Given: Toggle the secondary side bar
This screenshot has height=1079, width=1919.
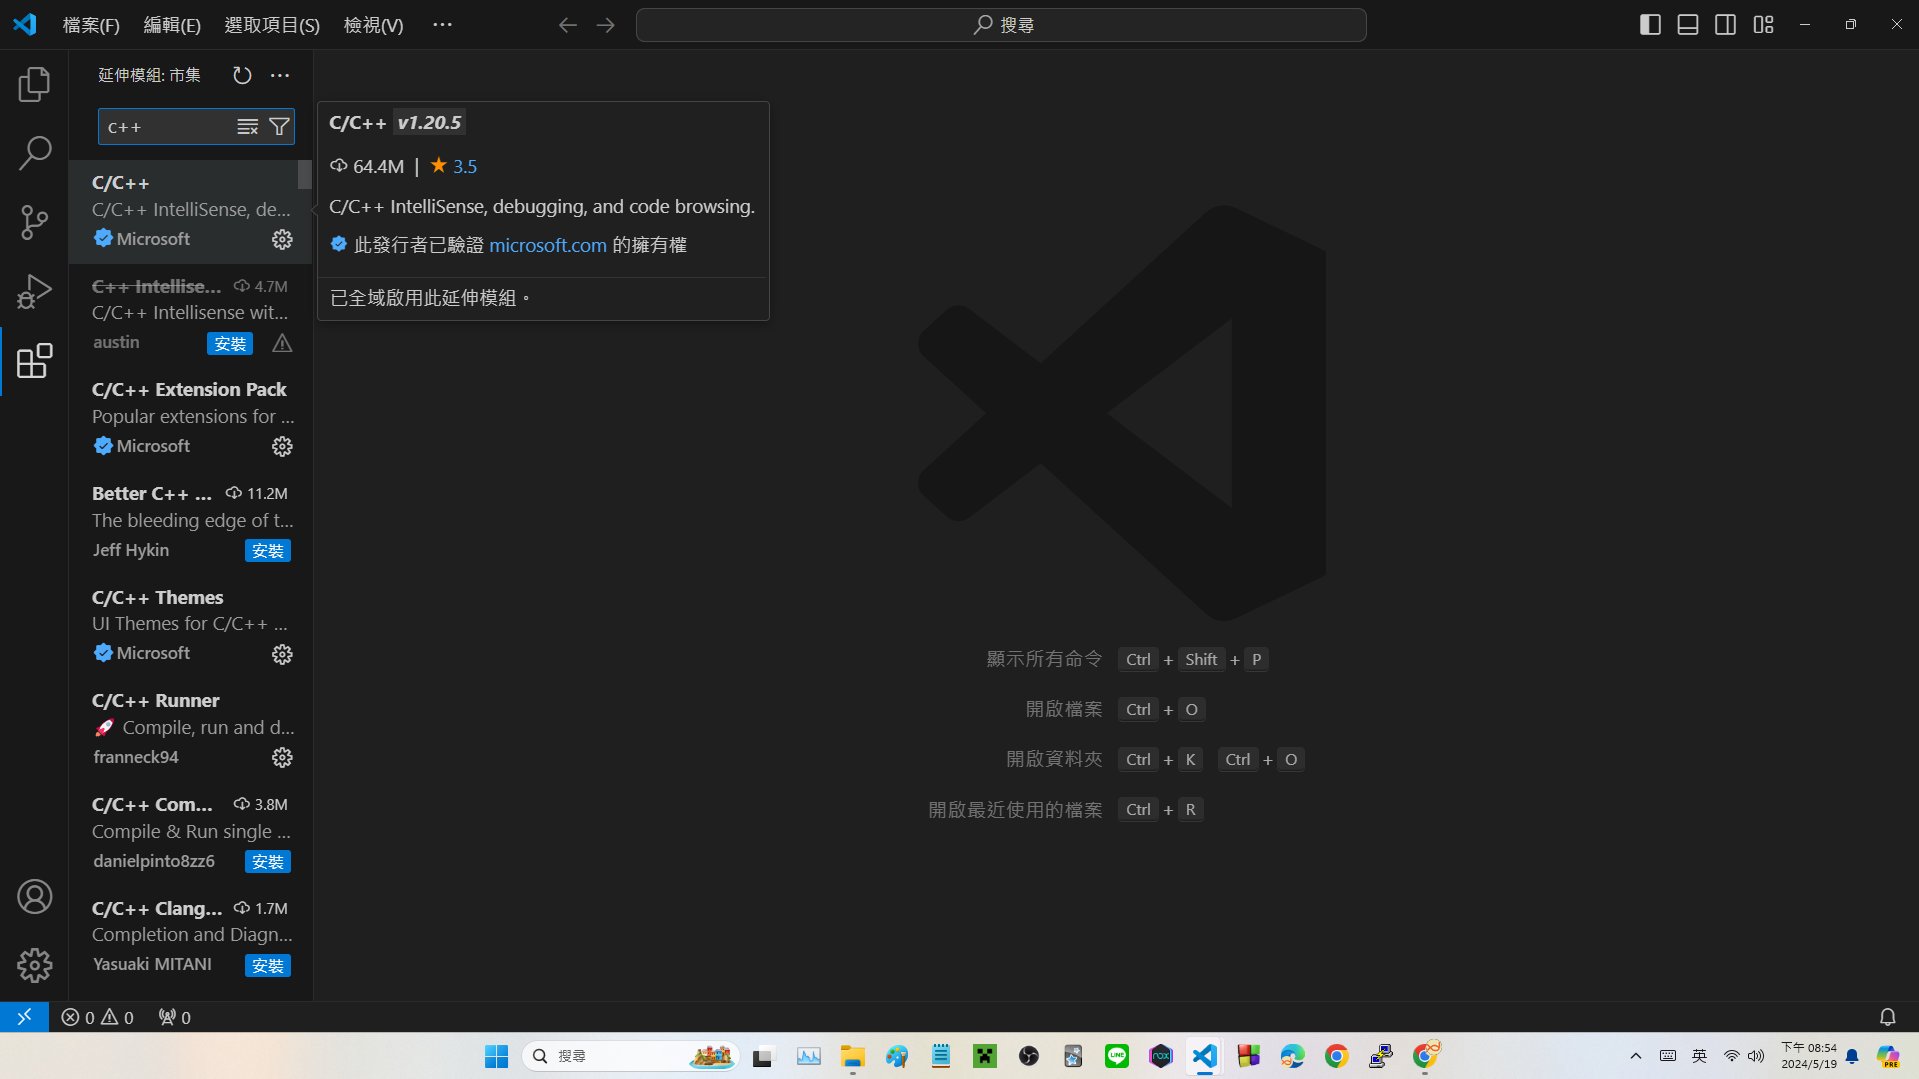Looking at the screenshot, I should 1725,25.
